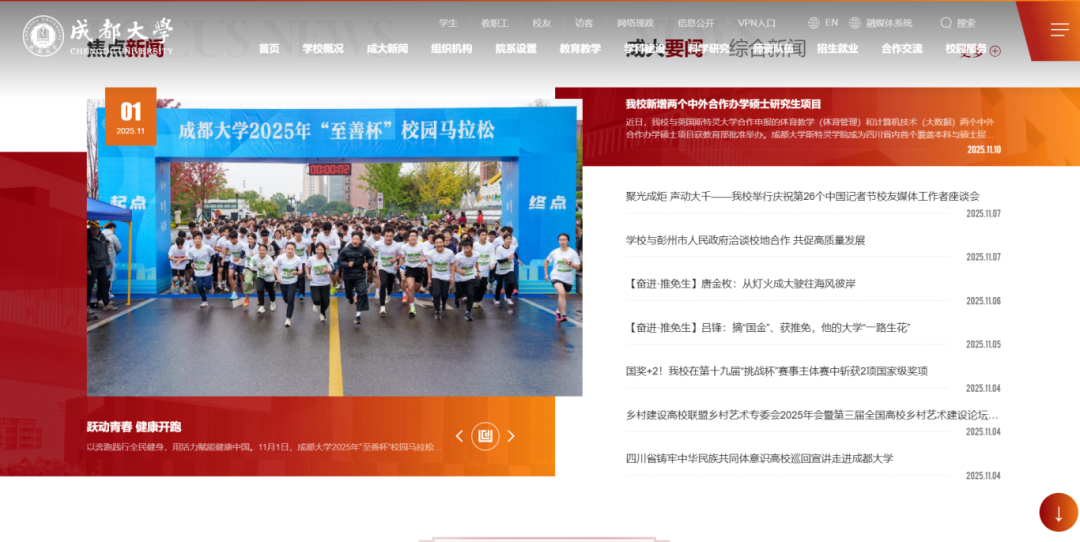Open the 合作交流 navigation menu
Screen dimensions: 1080x542
[902, 48]
